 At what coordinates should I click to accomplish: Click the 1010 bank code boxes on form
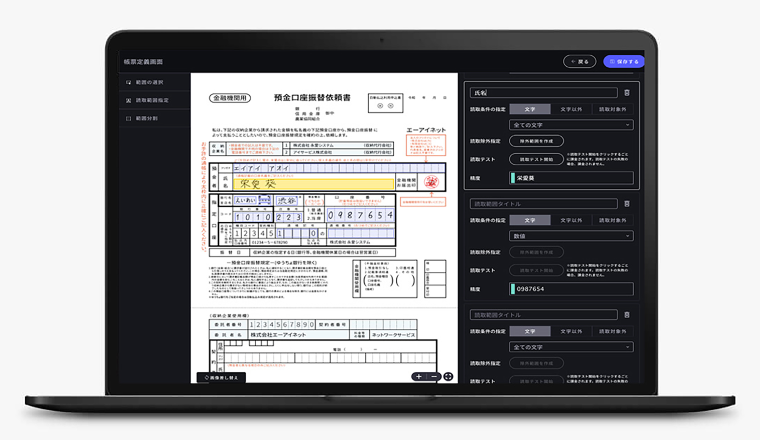(x=253, y=217)
